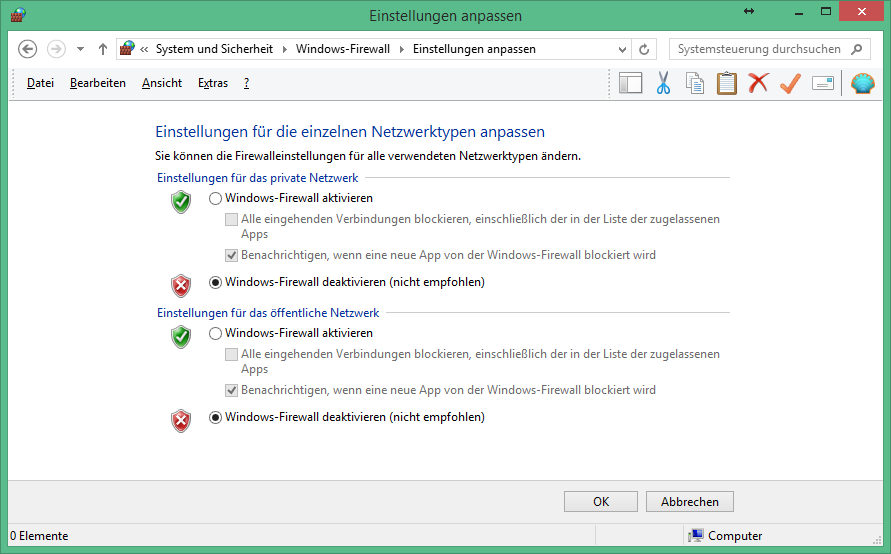Enable Windows-Firewall for the public network
This screenshot has width=891, height=554.
(216, 333)
